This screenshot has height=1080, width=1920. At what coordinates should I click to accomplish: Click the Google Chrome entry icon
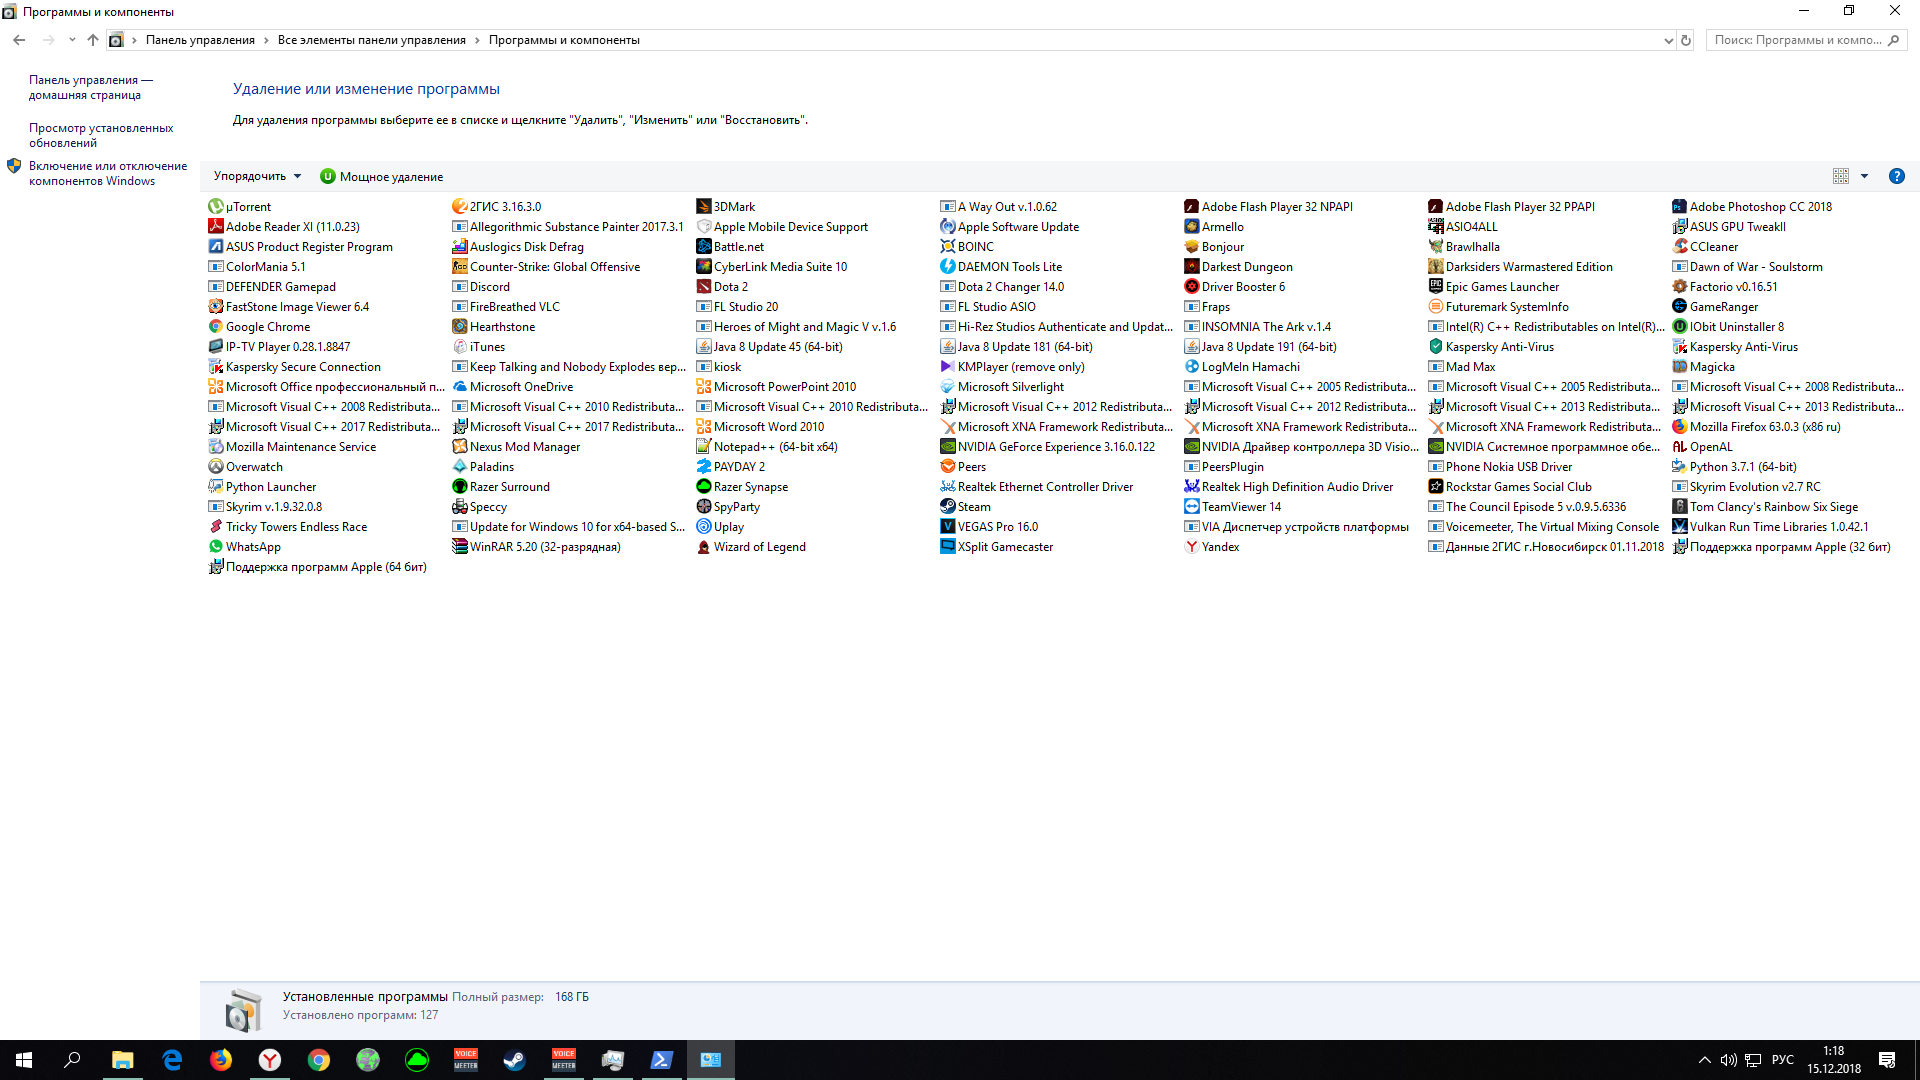[215, 327]
